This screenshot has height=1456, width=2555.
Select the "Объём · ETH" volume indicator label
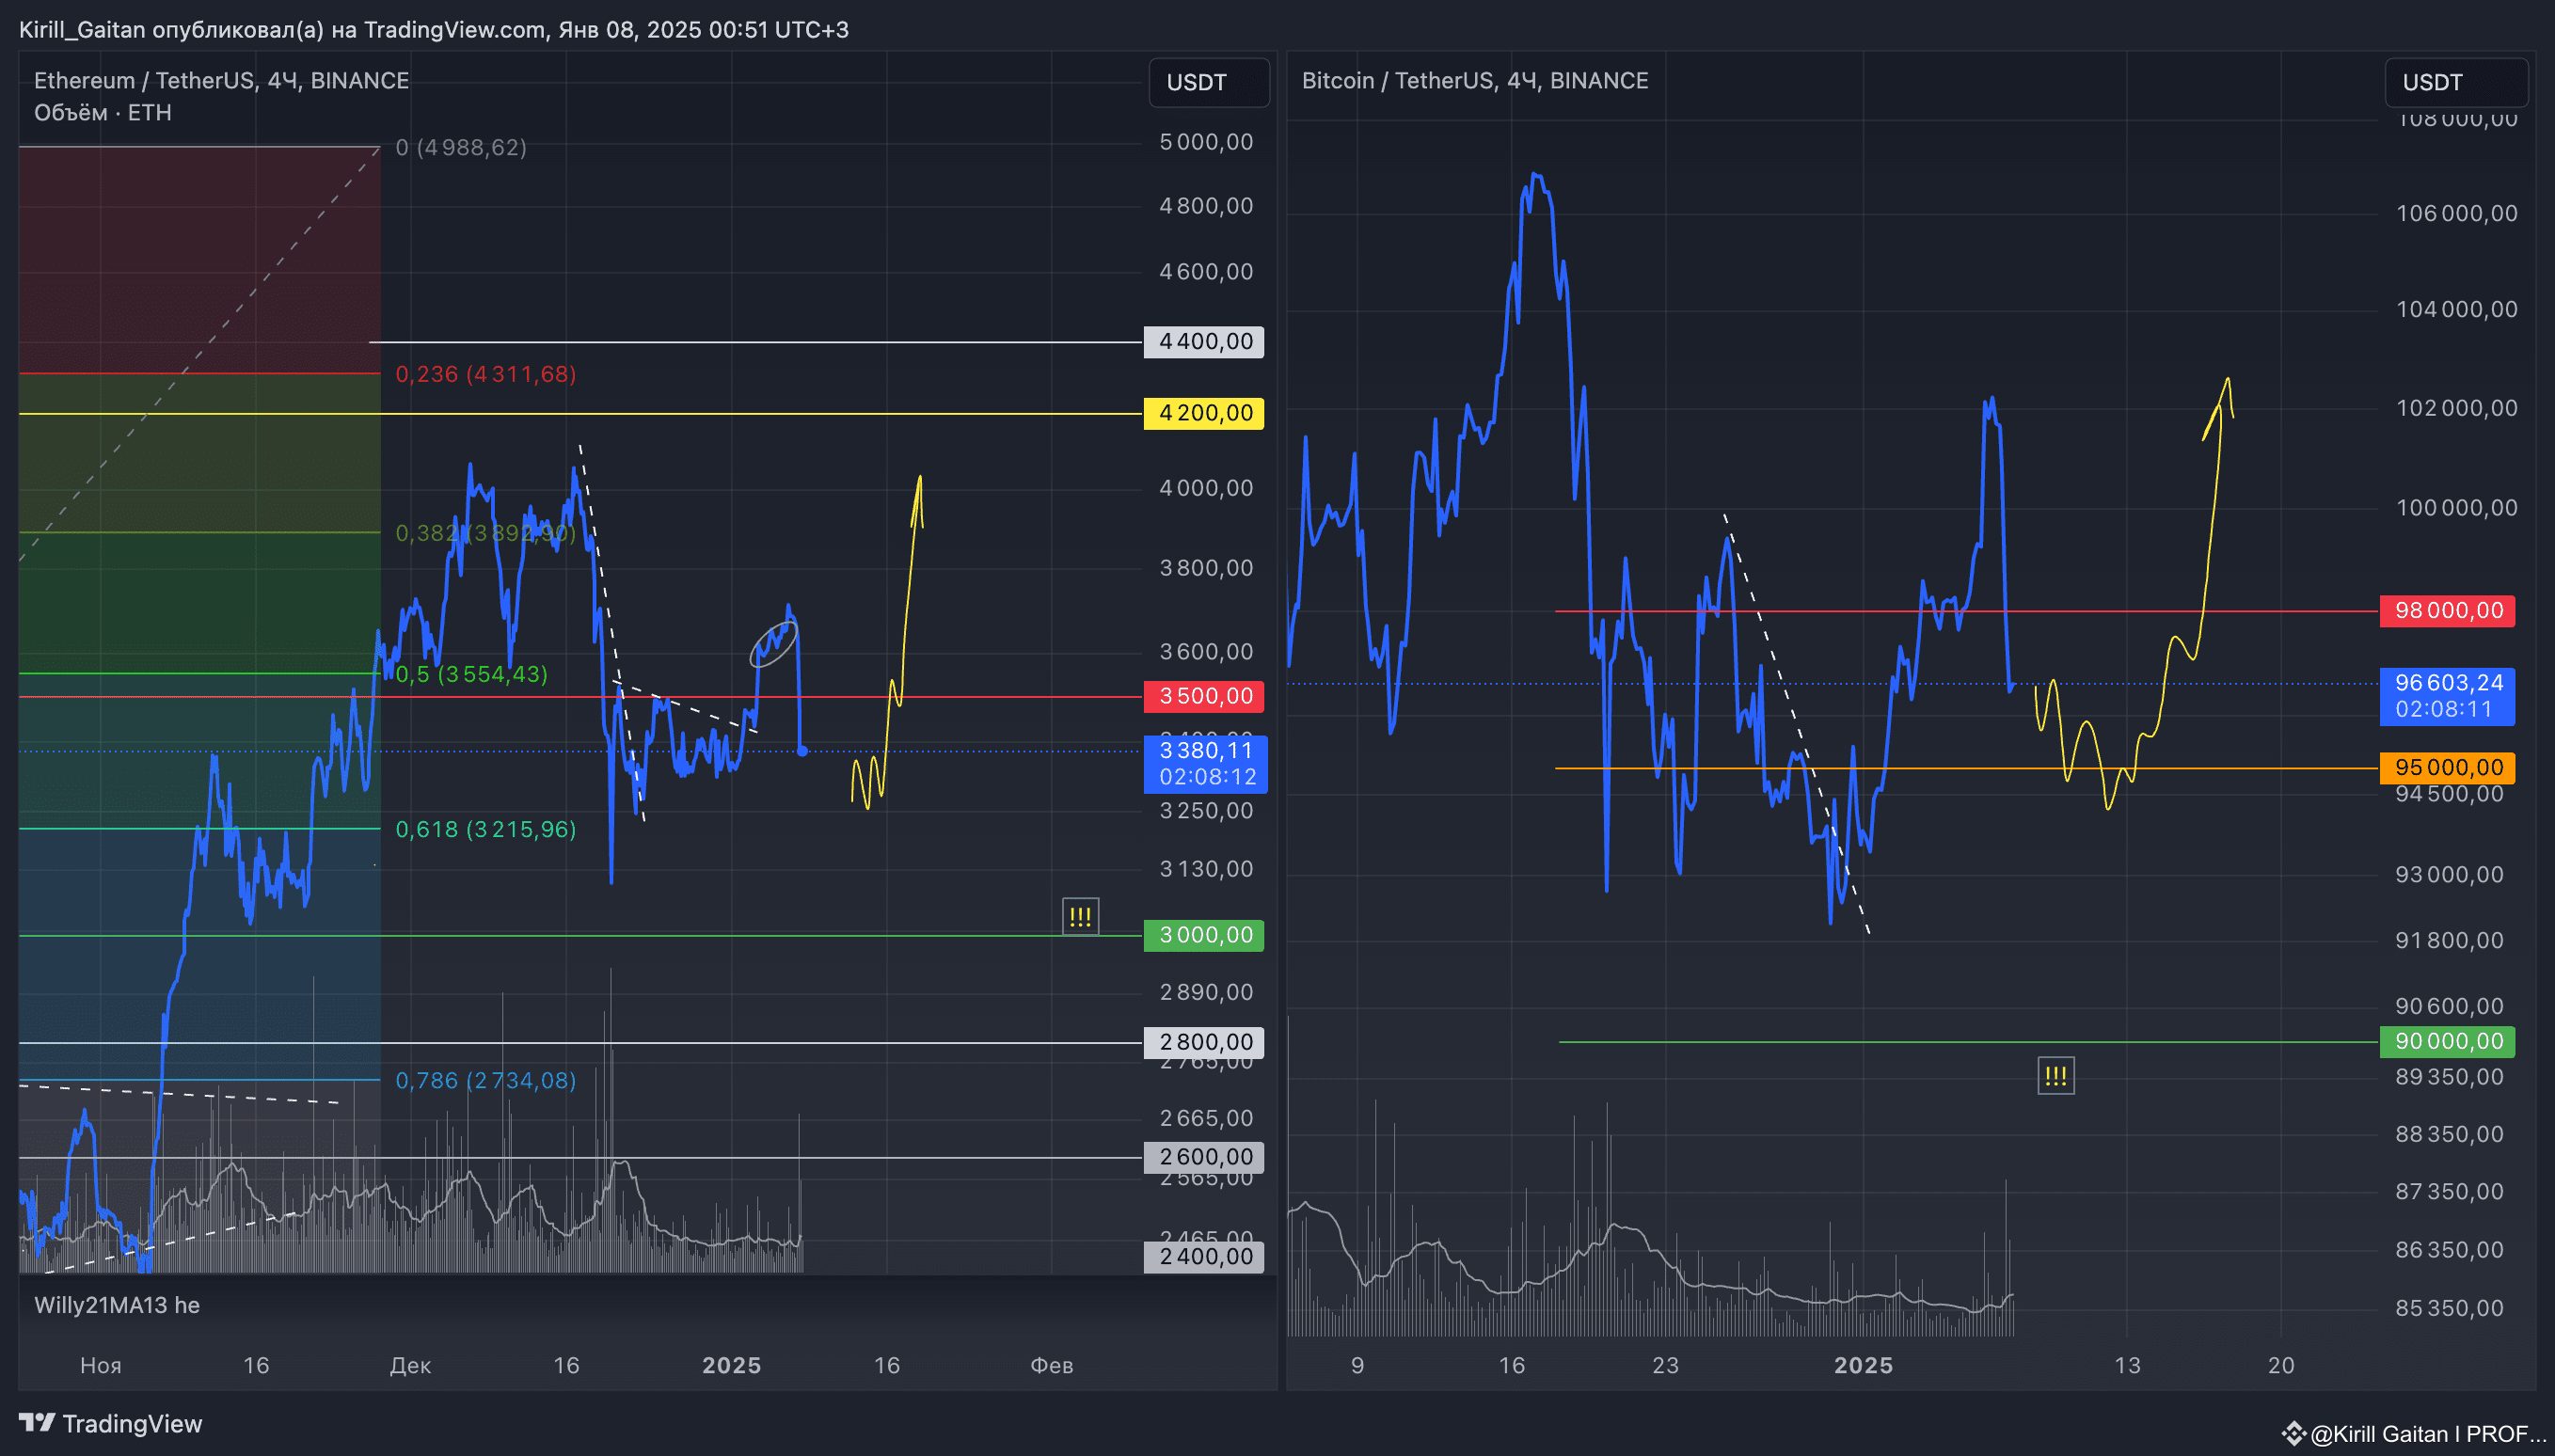pyautogui.click(x=101, y=112)
